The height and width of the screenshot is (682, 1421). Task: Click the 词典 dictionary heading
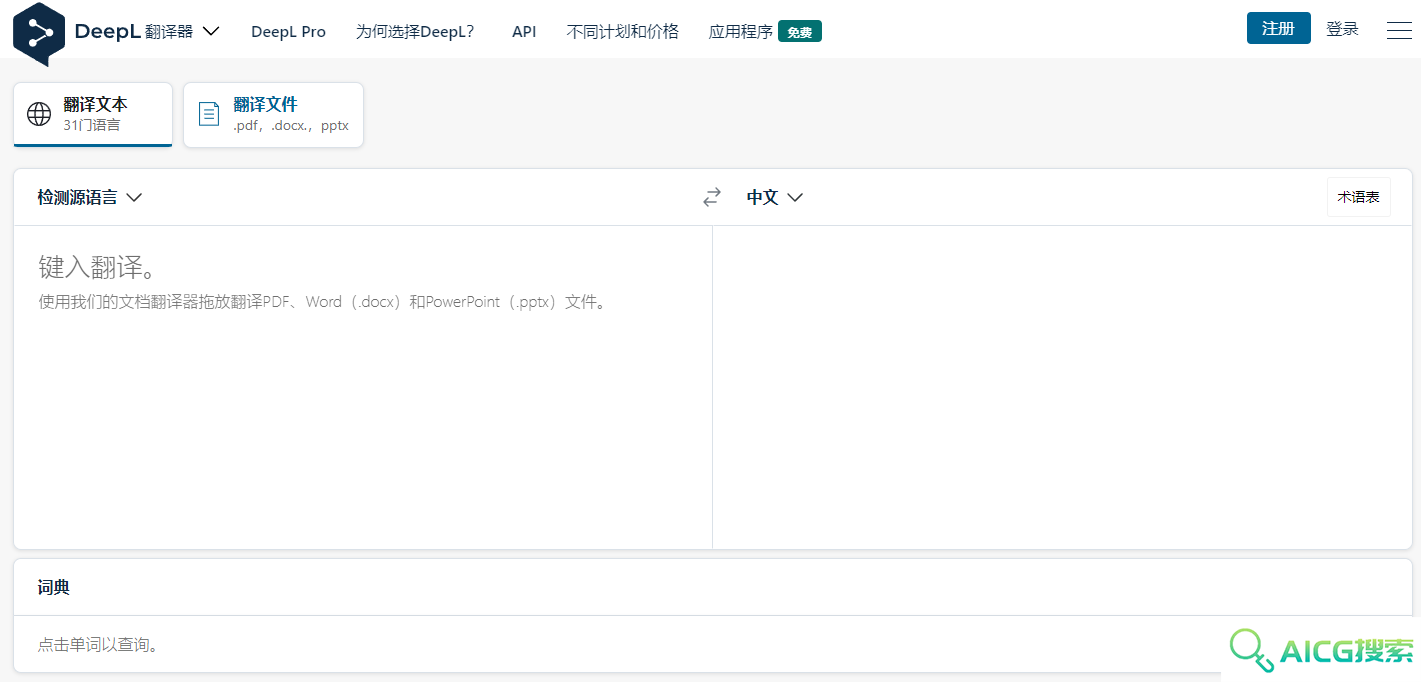click(x=54, y=587)
